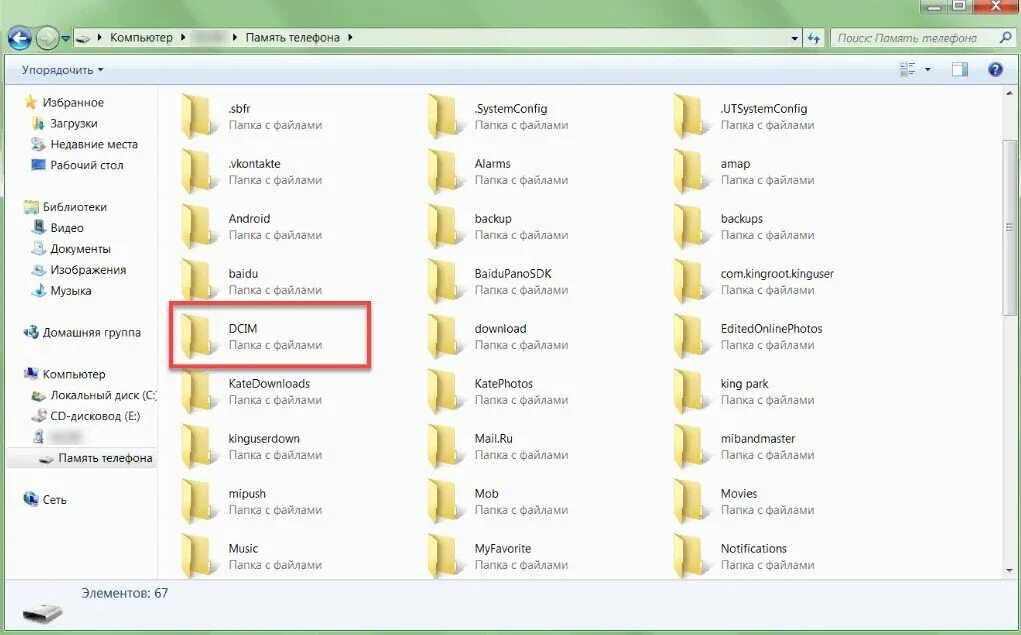Screen dimensions: 1021x635
Task: Select the com.kingroot.kinguser folder icon
Action: 690,281
